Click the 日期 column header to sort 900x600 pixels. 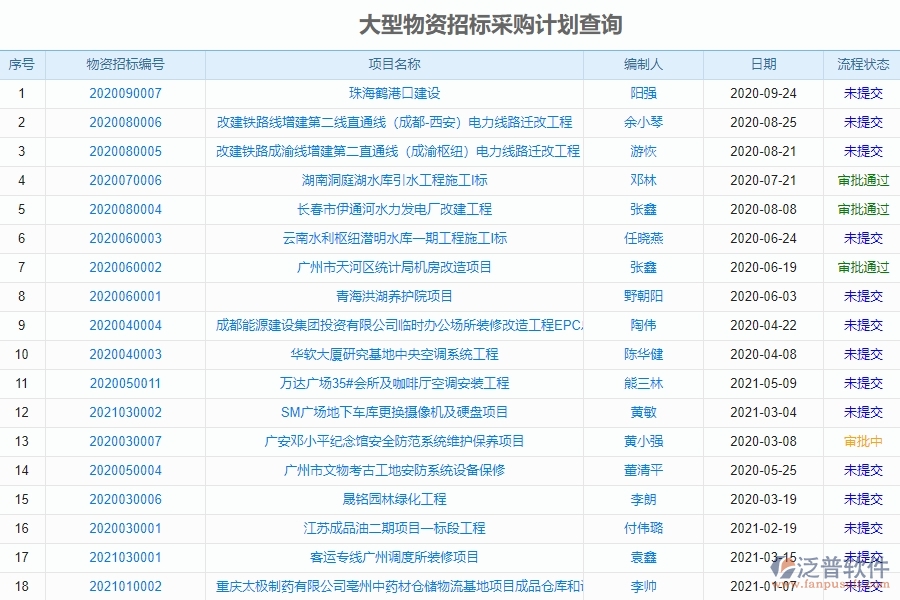pyautogui.click(x=764, y=64)
